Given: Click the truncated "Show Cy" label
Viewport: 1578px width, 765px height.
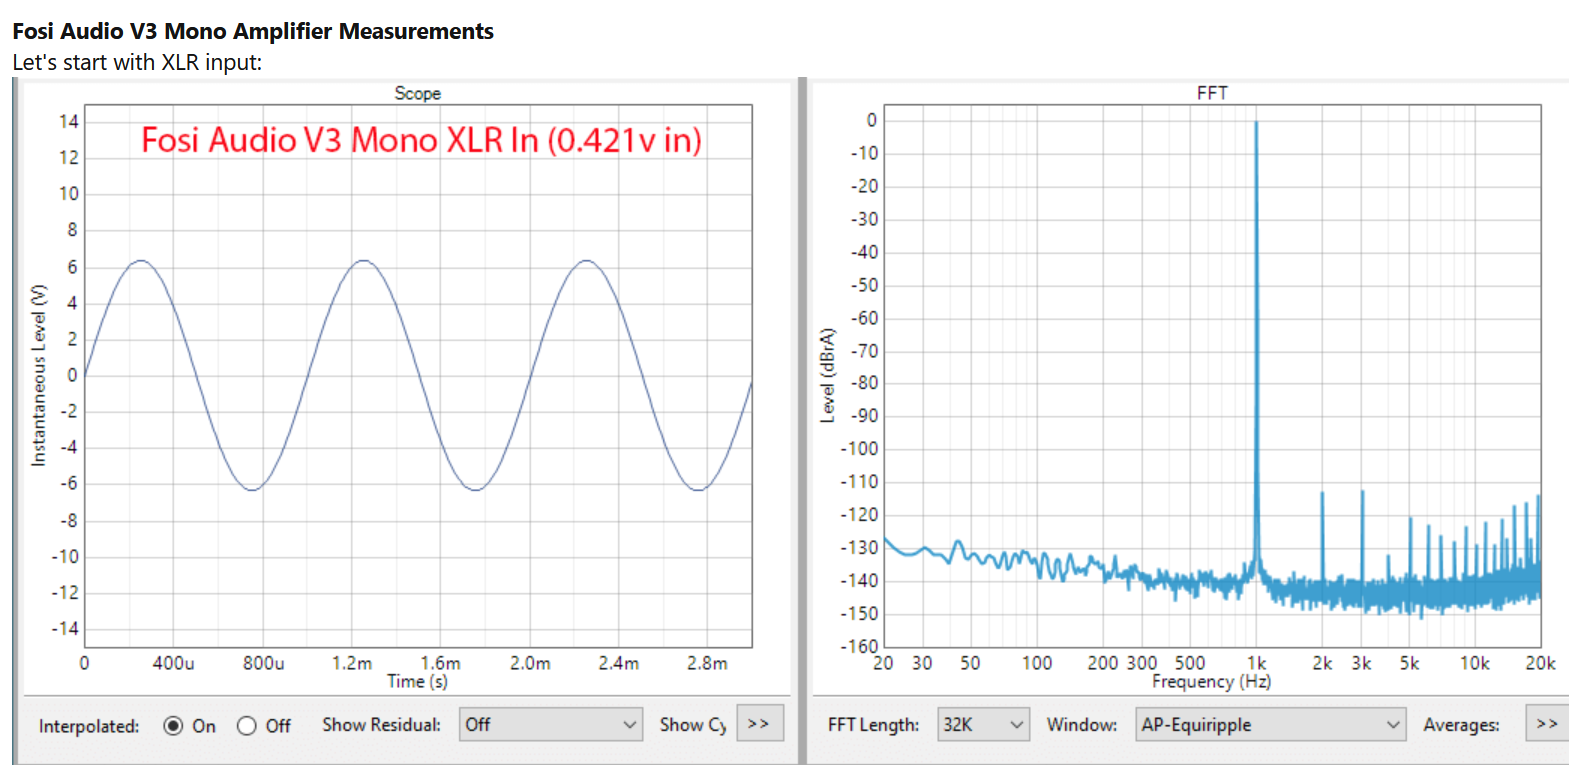Looking at the screenshot, I should coord(693,725).
